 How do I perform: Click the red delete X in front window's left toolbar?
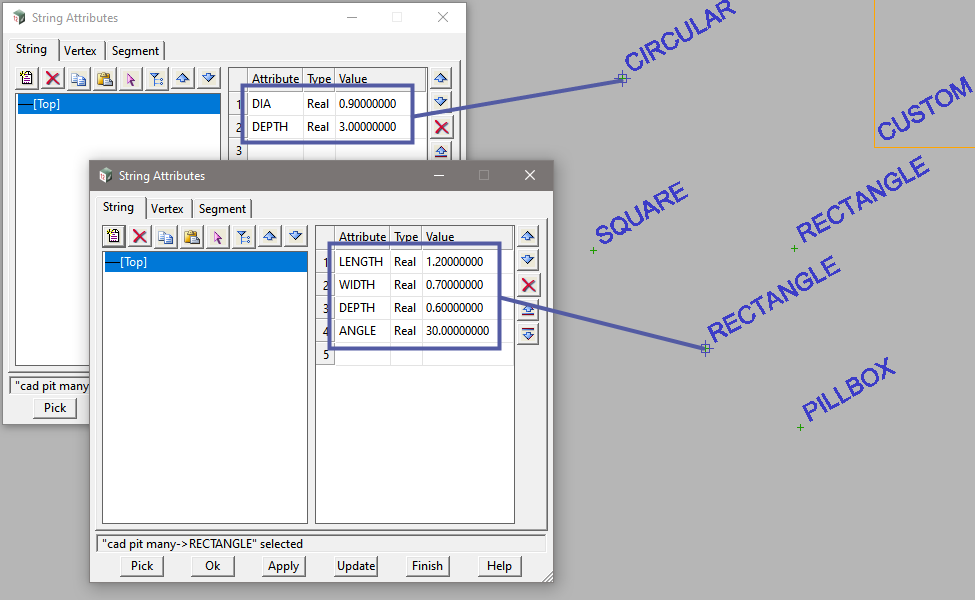140,236
